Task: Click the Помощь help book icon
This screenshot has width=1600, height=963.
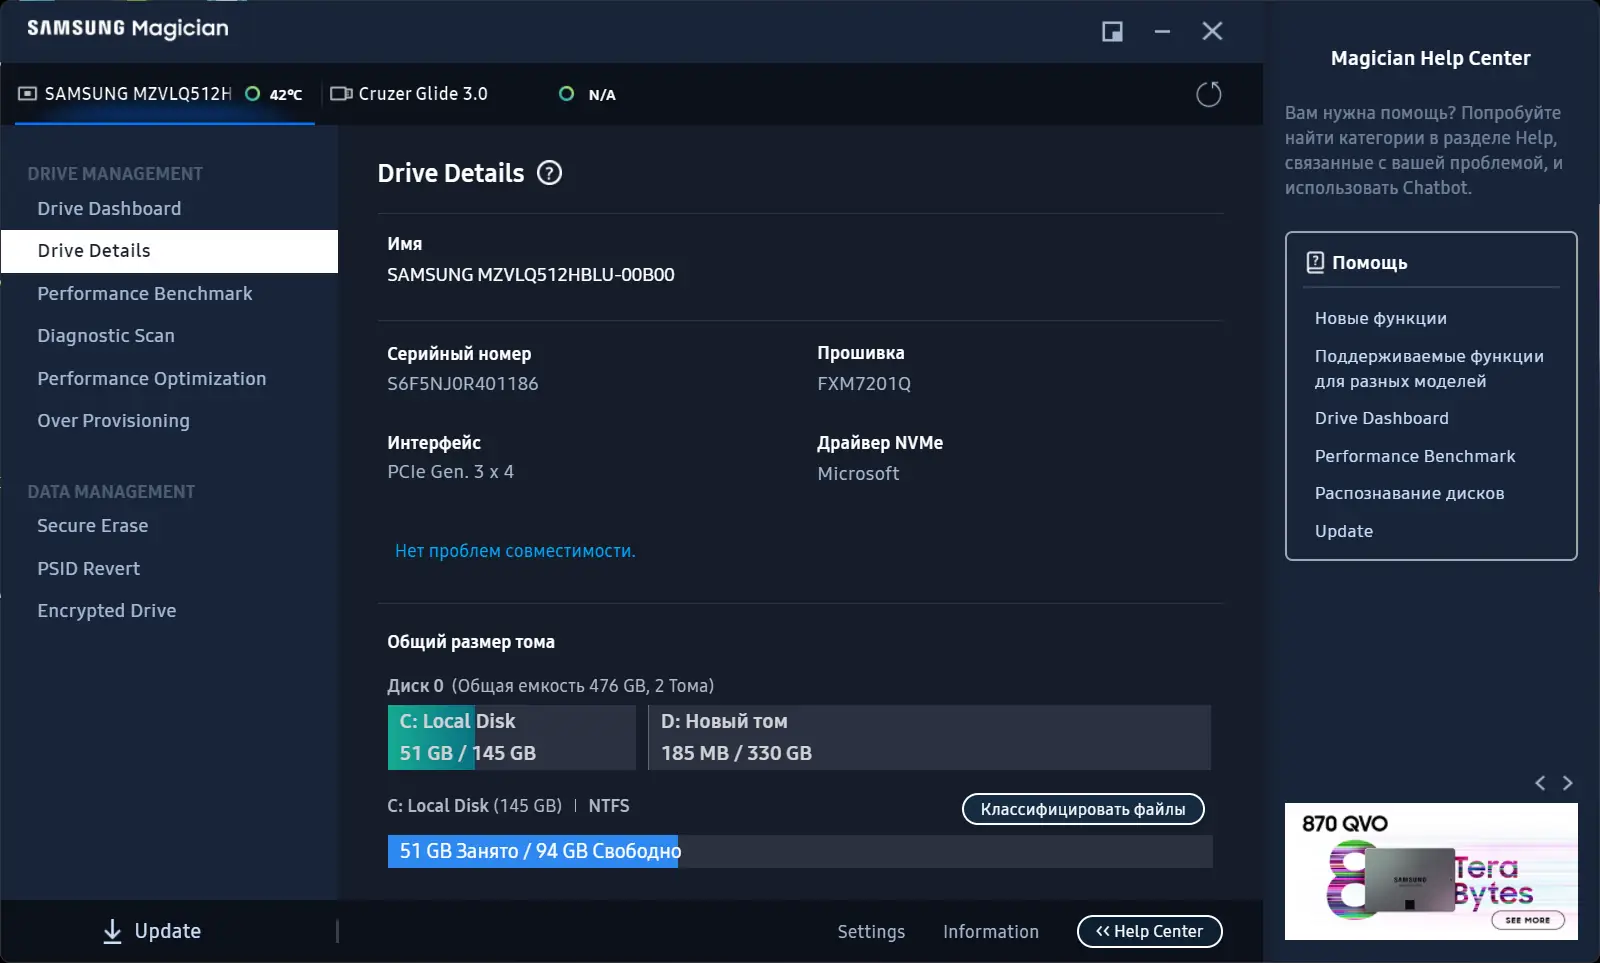Action: click(1315, 262)
